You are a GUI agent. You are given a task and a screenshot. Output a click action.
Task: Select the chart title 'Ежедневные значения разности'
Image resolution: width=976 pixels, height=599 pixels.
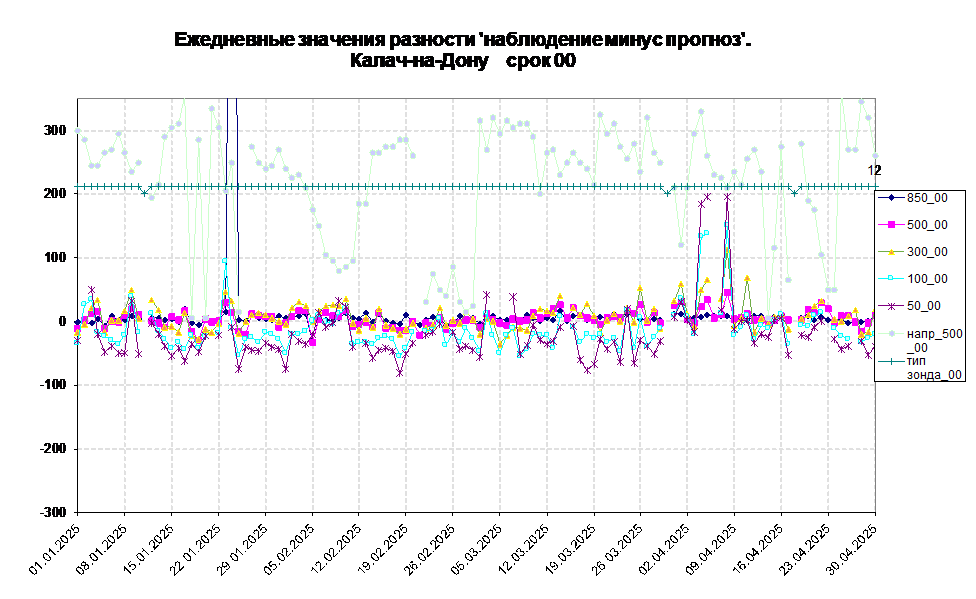[324, 40]
